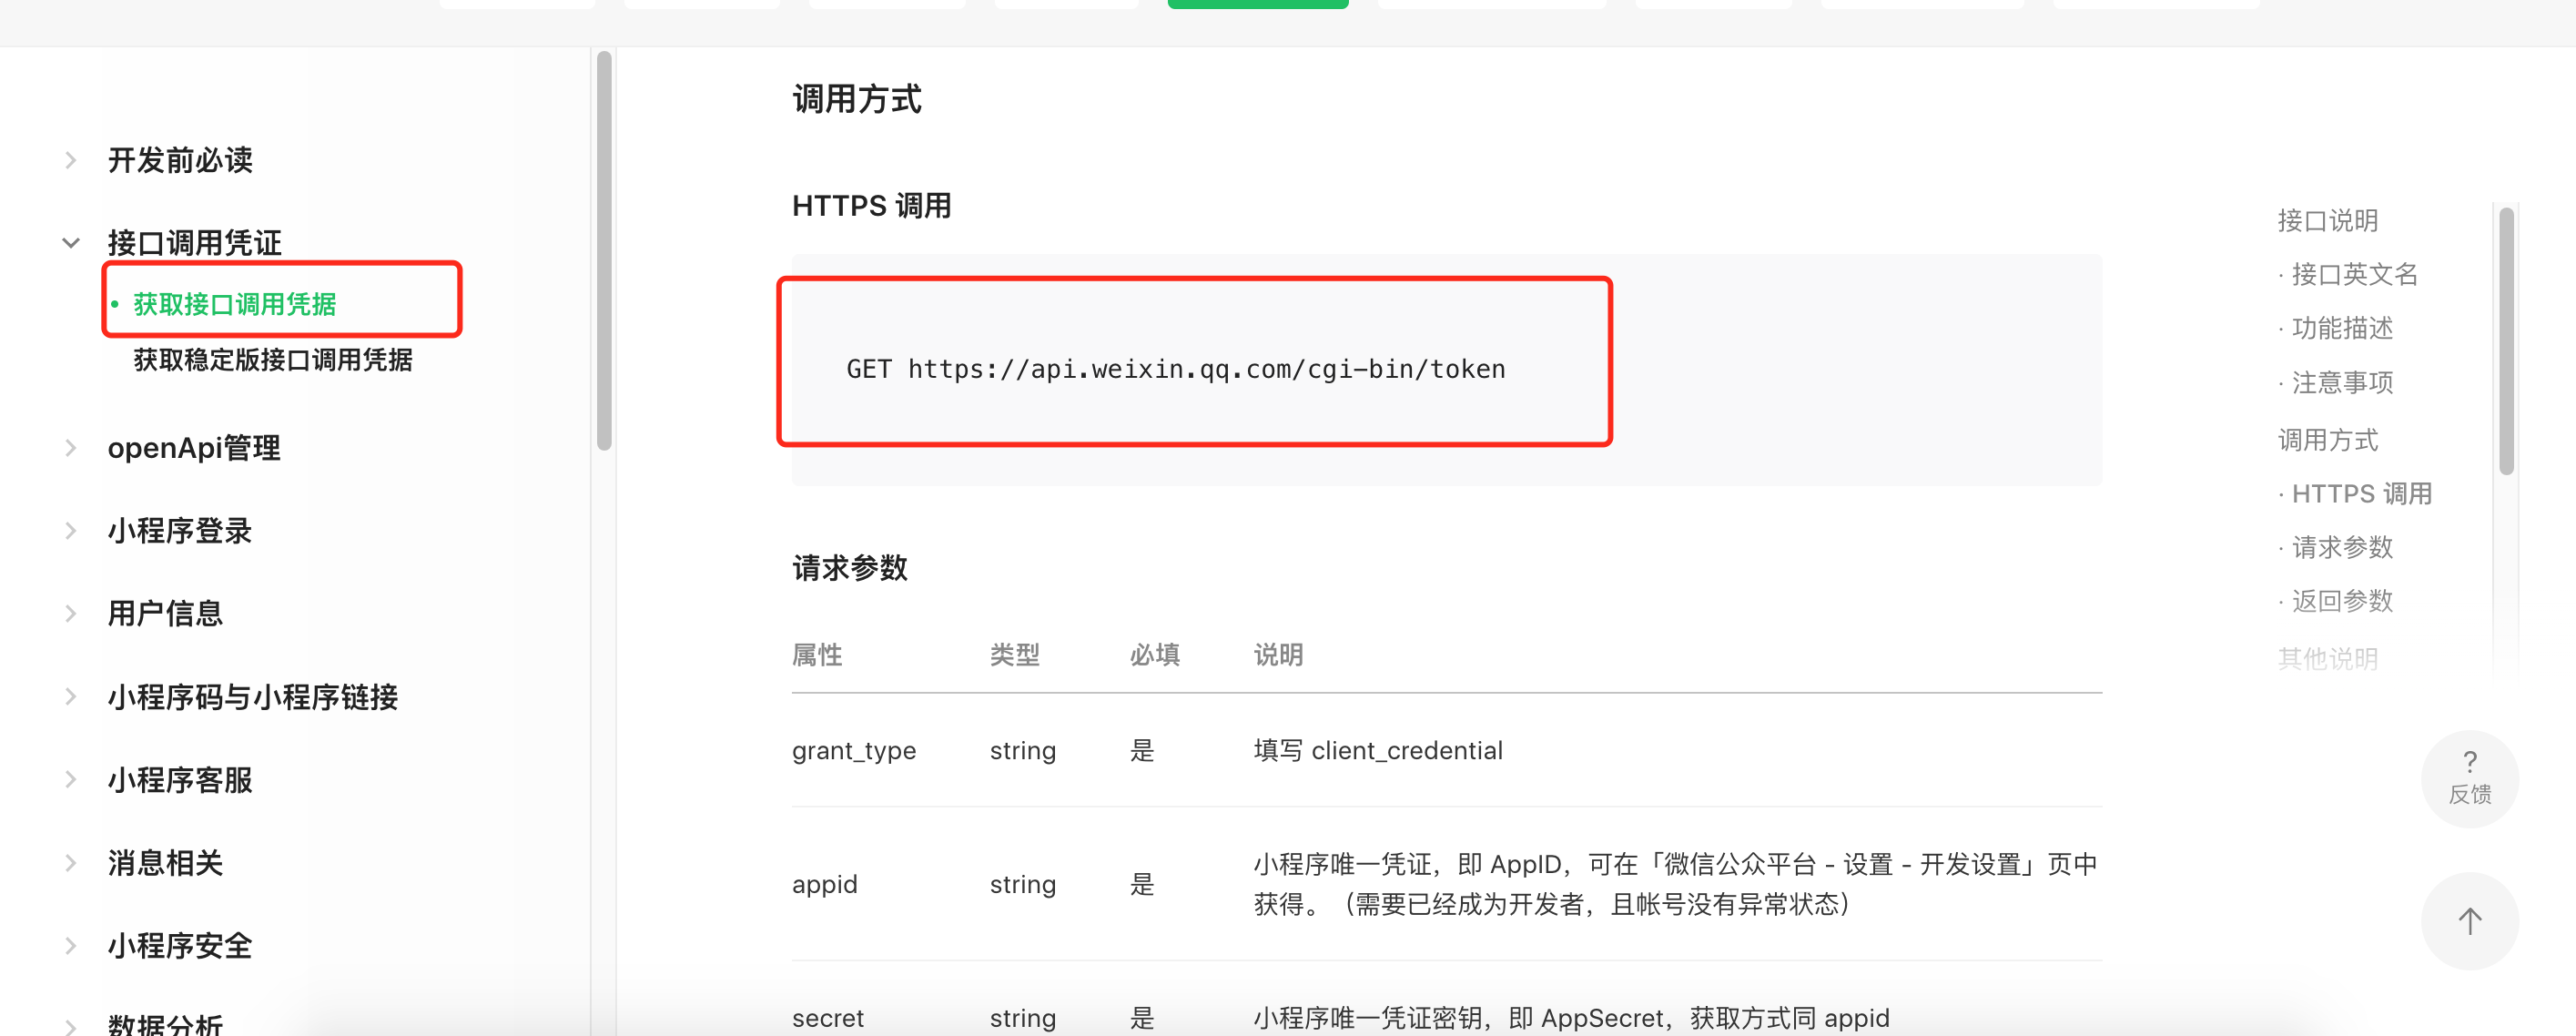Click the left sidebar vertical scrollbar
Screen dimensions: 2576x1036
604,250
